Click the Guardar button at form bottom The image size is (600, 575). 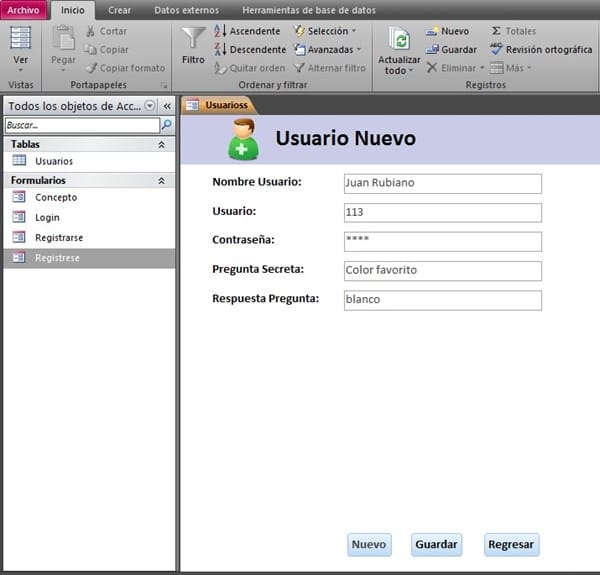point(437,544)
